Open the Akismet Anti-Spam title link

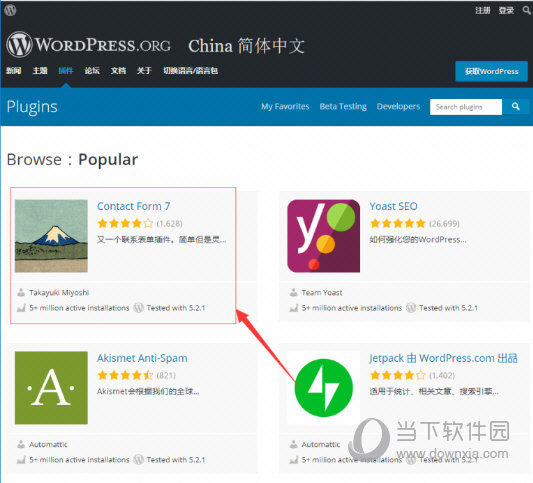(x=142, y=358)
